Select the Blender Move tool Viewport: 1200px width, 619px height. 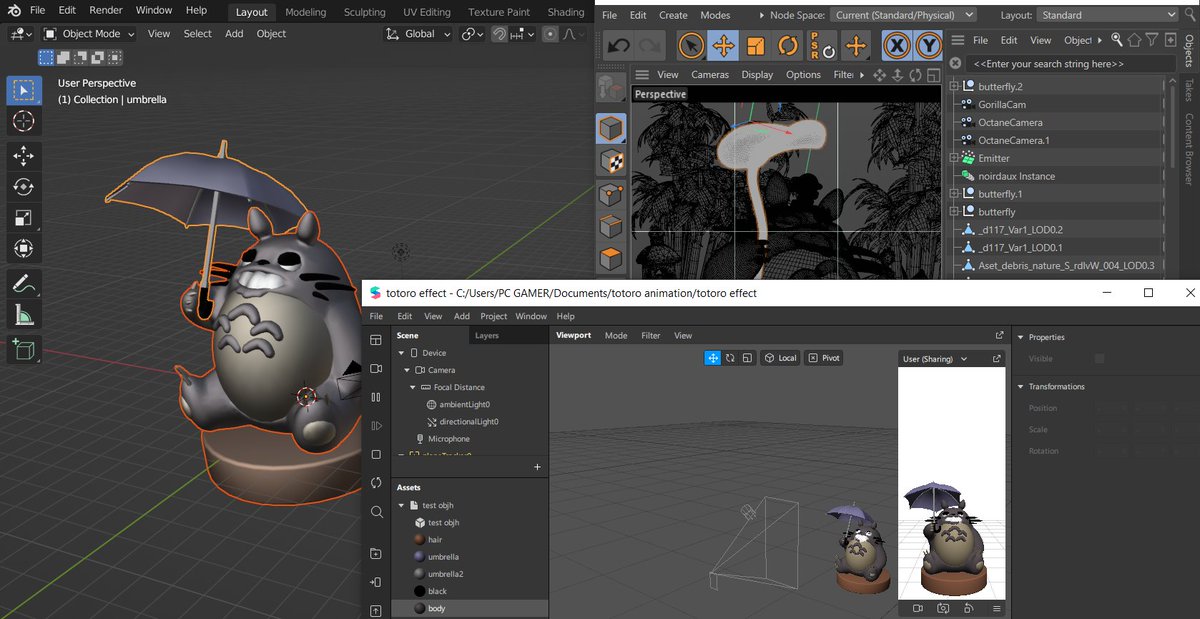24,155
